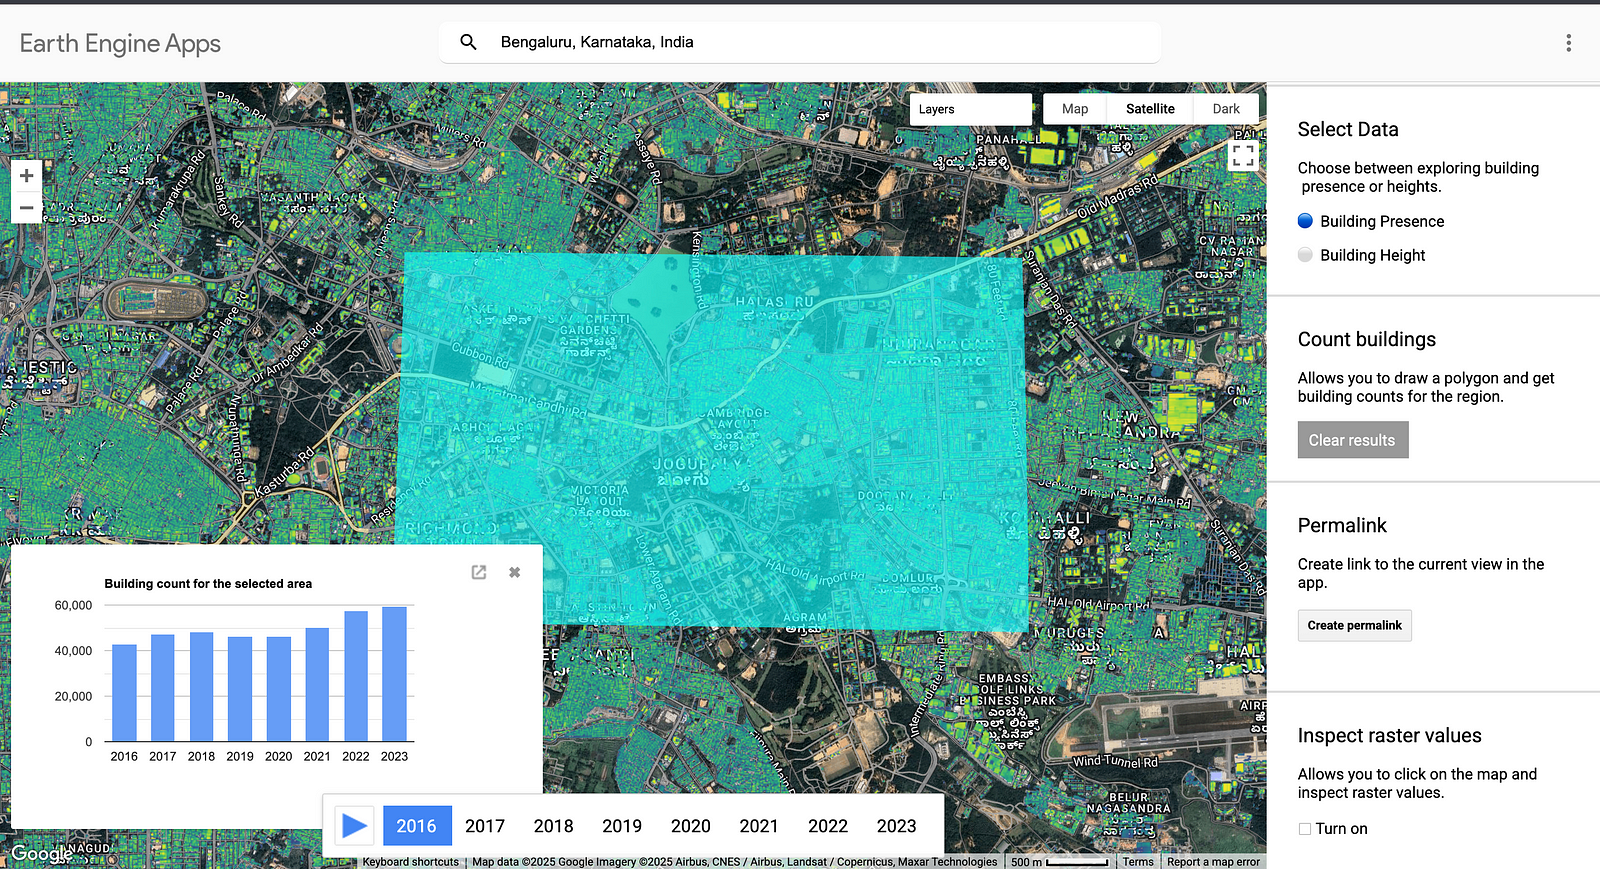
Task: Click the Inspect raster values heading
Action: pos(1390,735)
